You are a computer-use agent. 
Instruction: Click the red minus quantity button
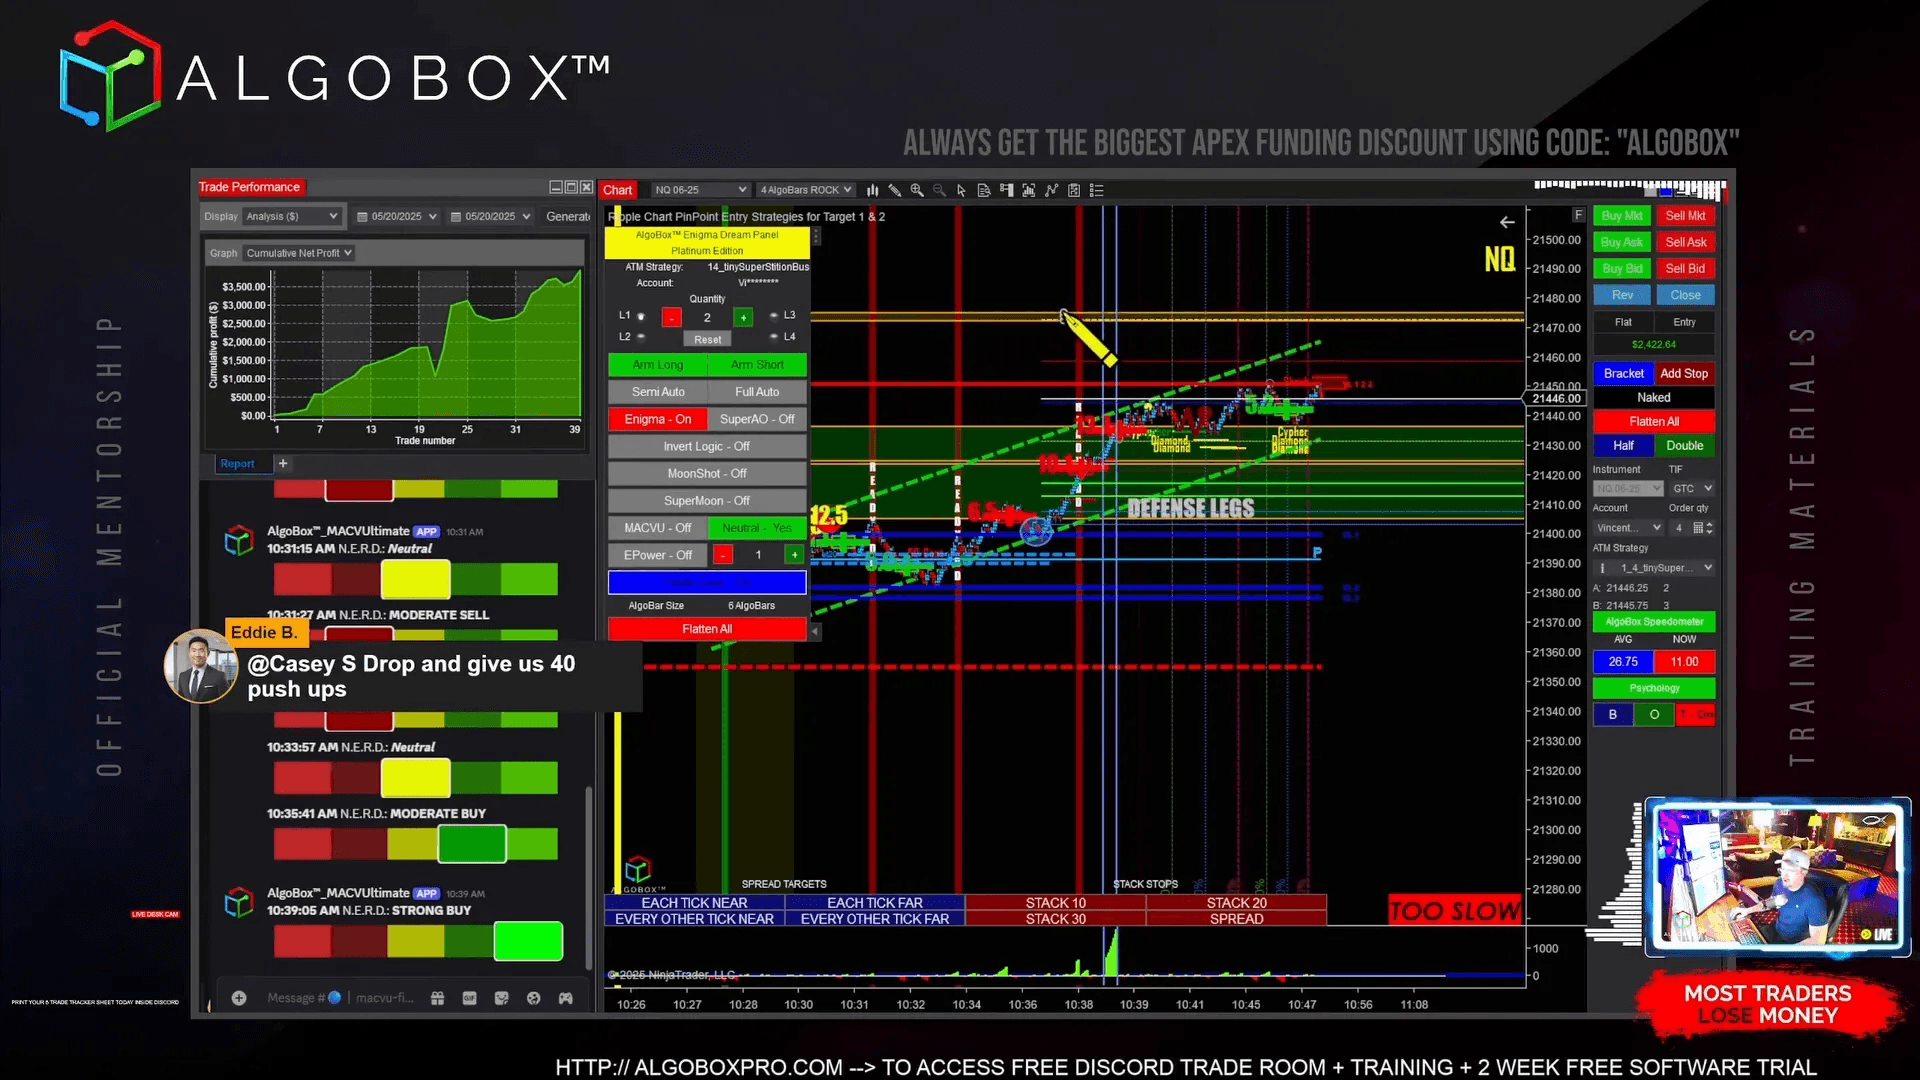pos(672,317)
